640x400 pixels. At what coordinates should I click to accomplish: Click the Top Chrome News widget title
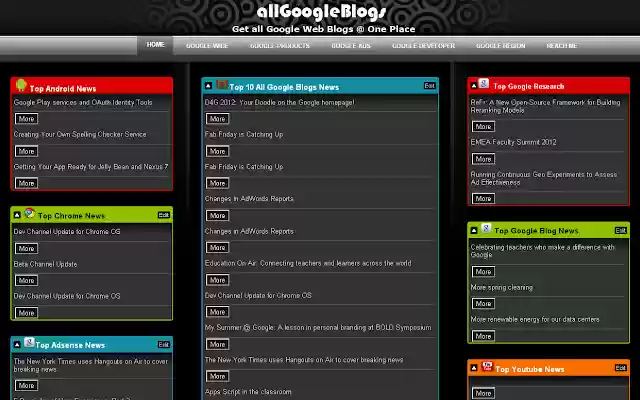(x=71, y=216)
